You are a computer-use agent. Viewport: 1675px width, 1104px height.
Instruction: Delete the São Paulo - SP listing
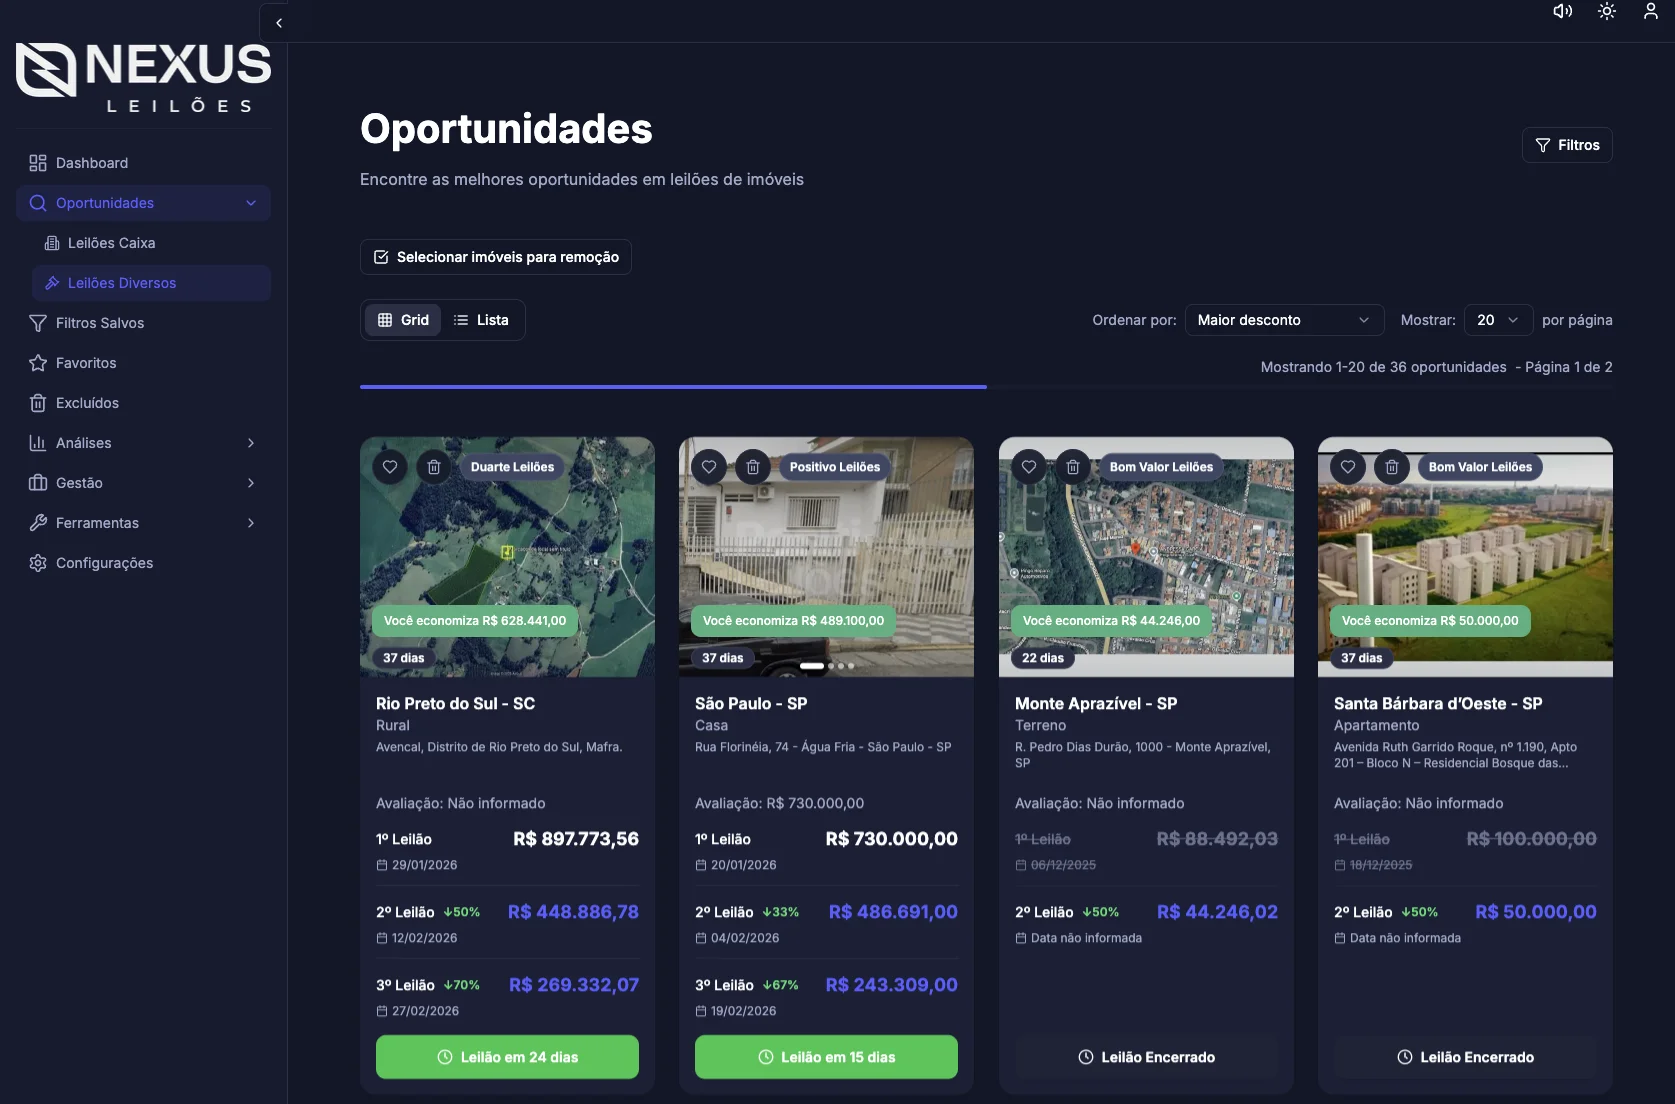752,466
